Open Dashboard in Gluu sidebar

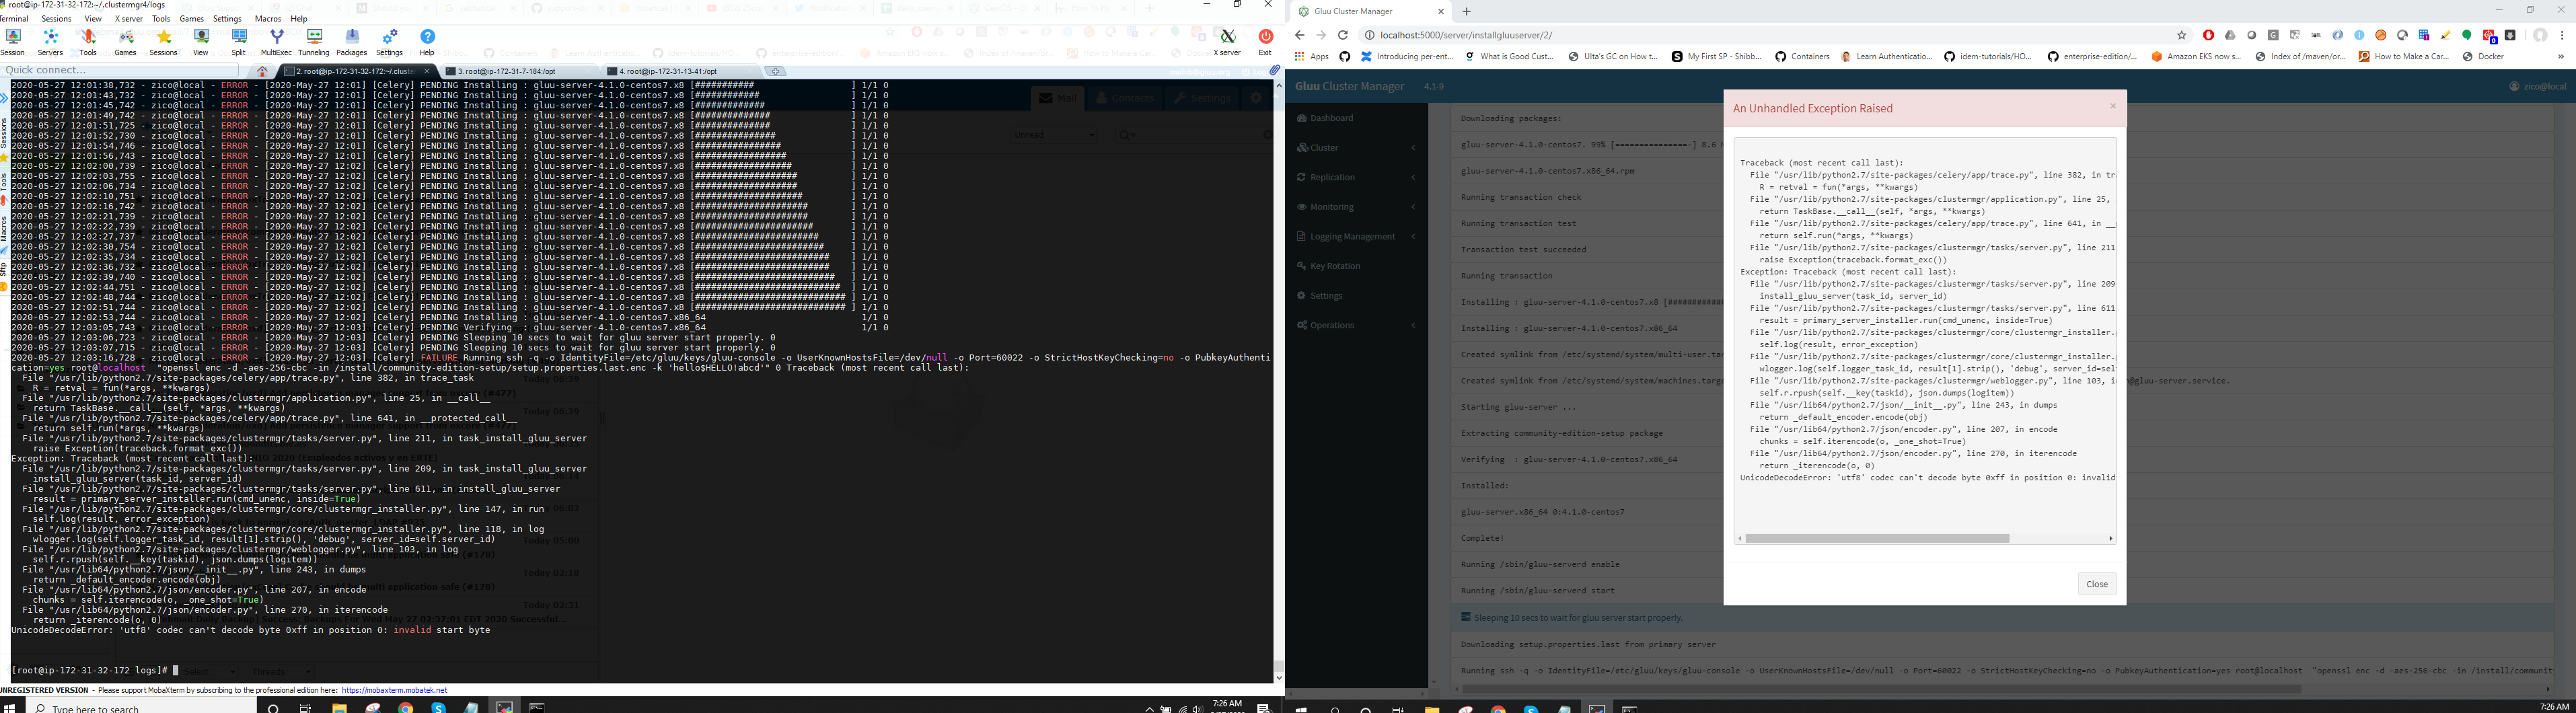point(1356,118)
